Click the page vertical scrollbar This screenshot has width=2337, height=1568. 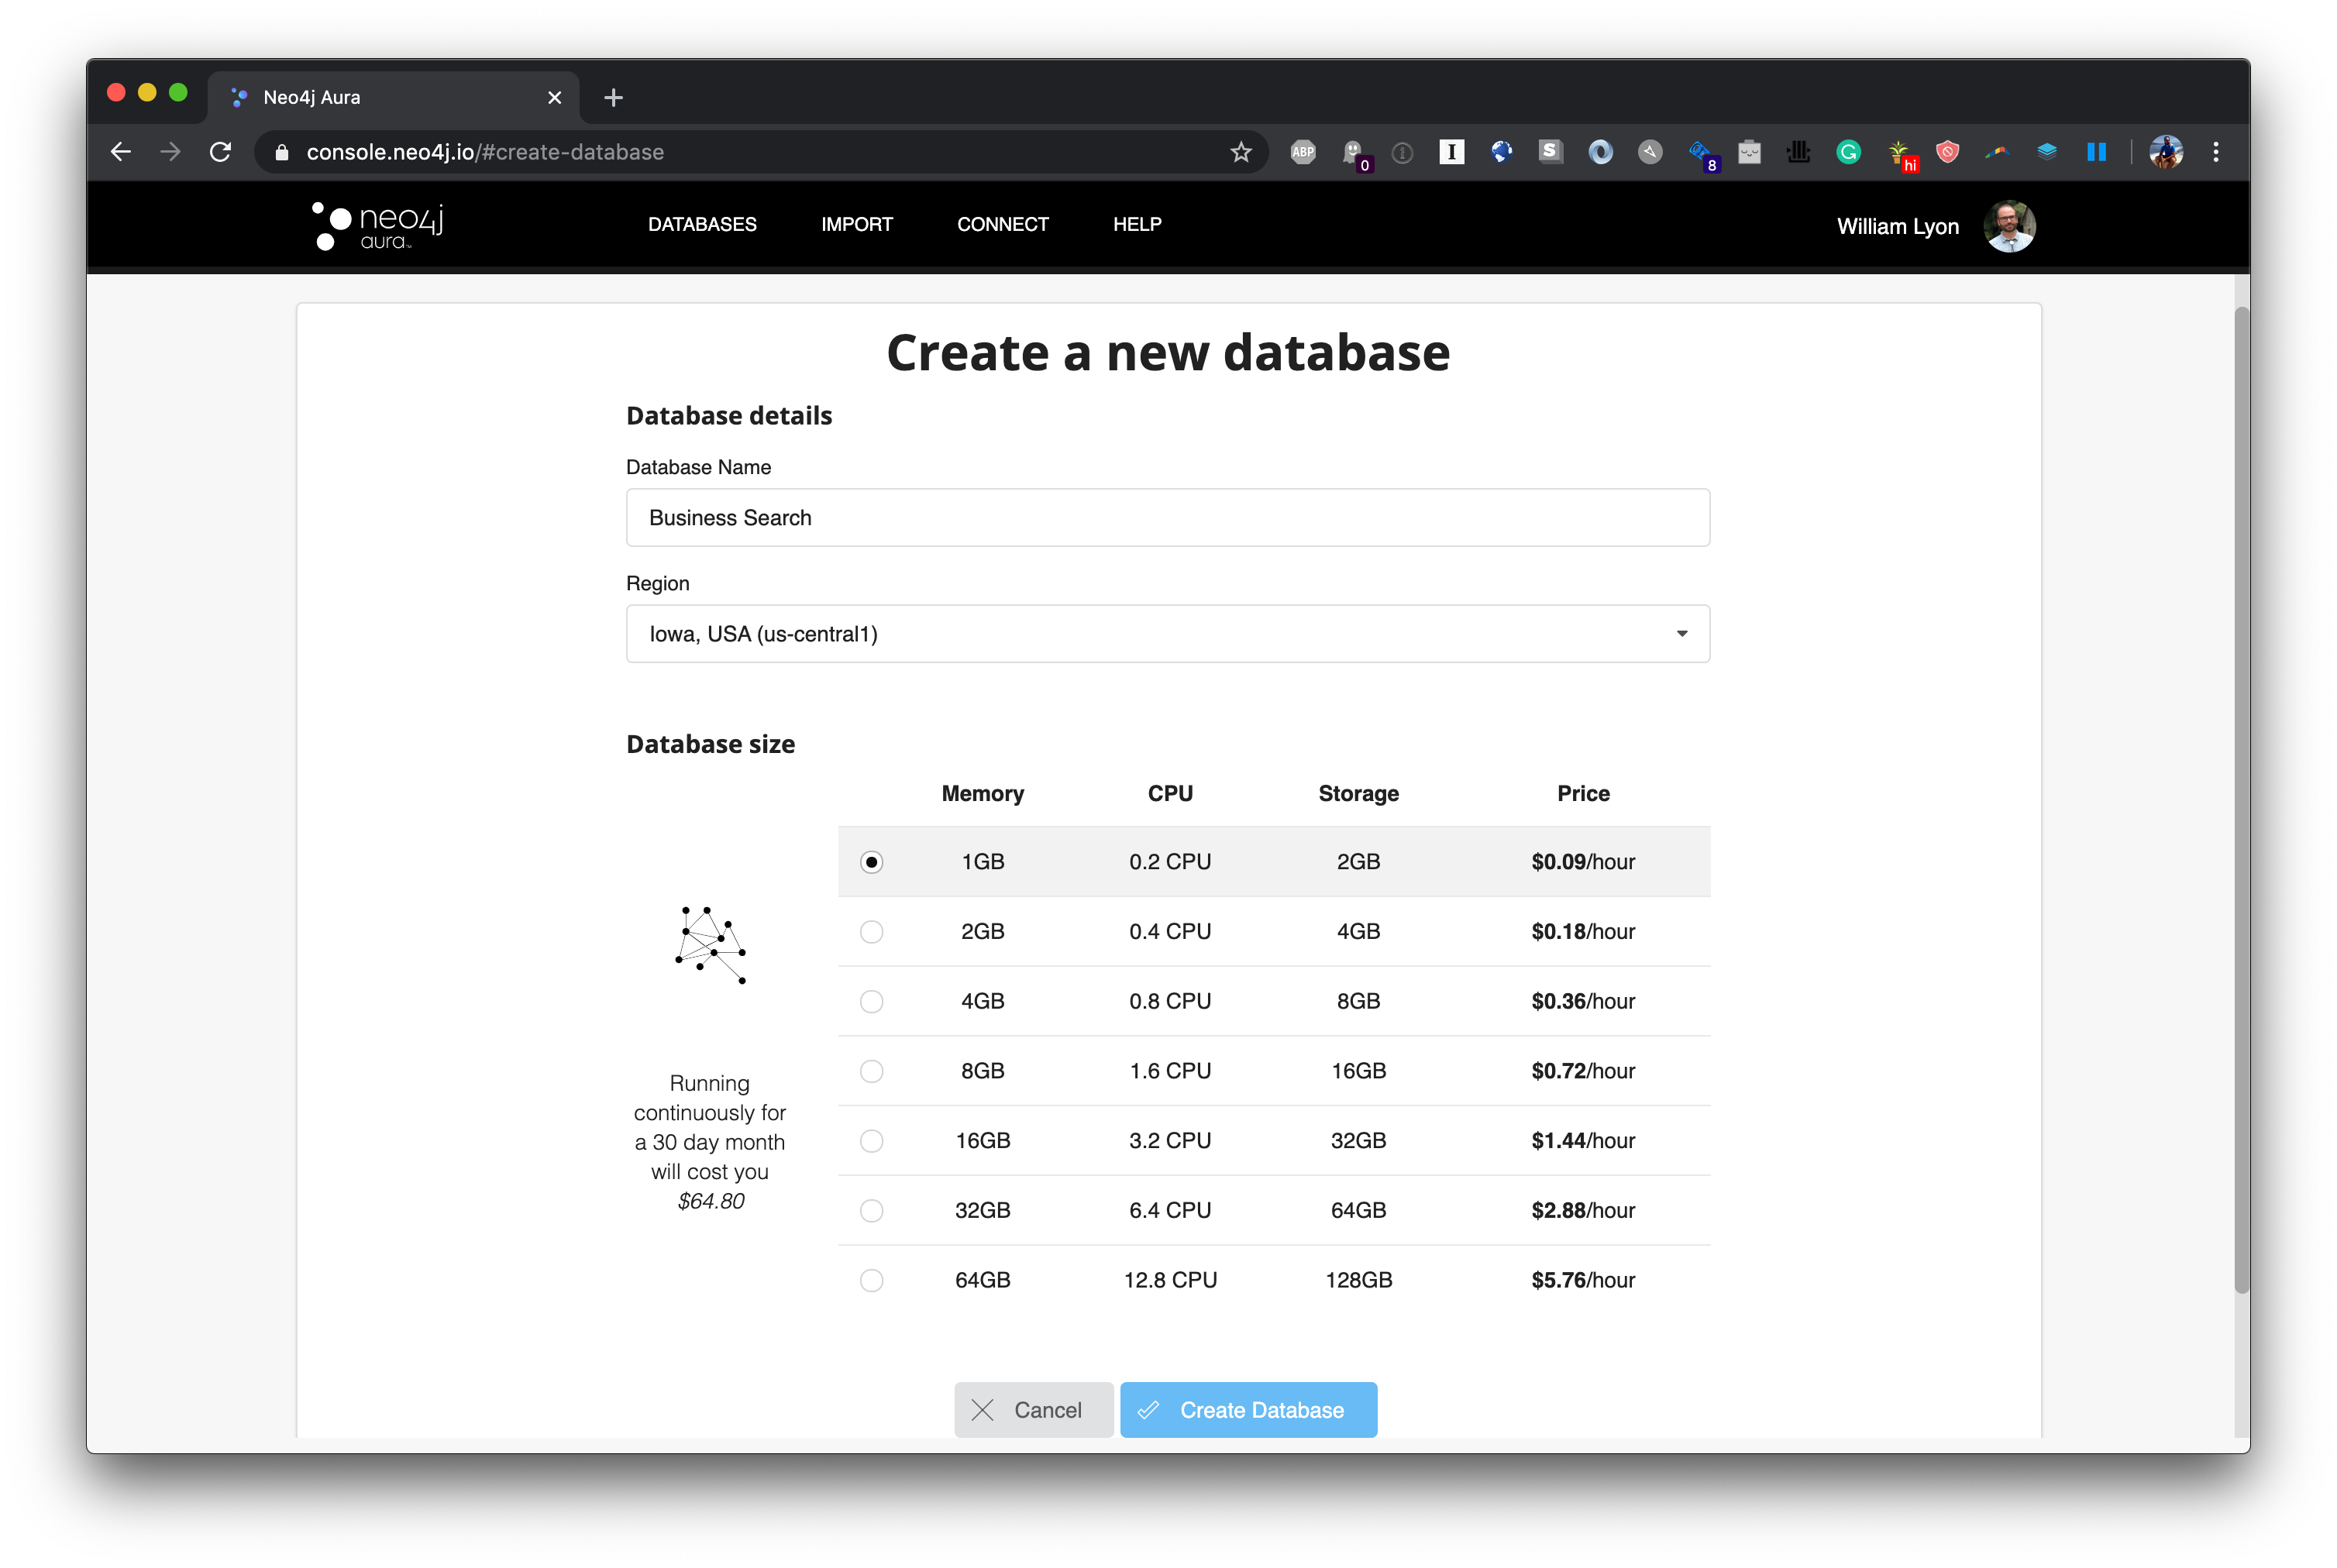point(2241,800)
